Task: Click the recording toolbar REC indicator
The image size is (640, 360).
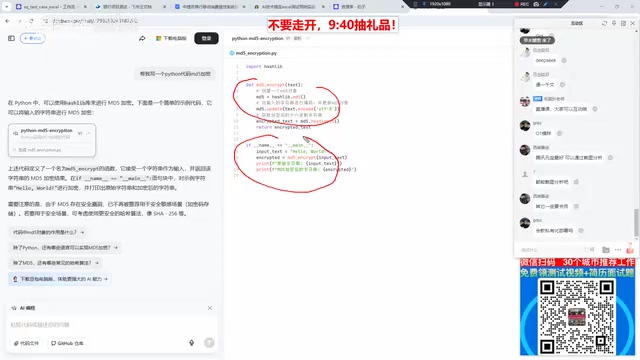Action: pyautogui.click(x=522, y=4)
